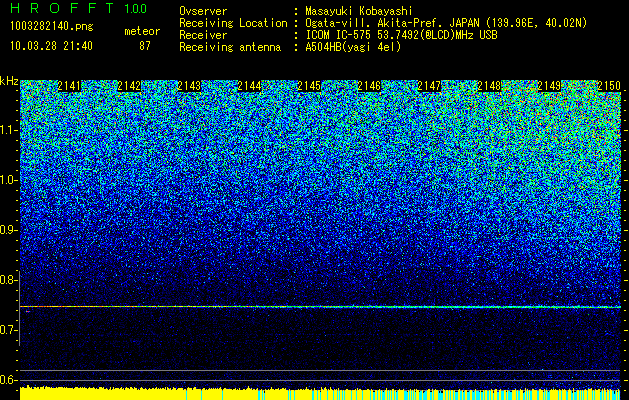Click the kHz axis unit label
This screenshot has width=629, height=400.
pyautogui.click(x=9, y=81)
